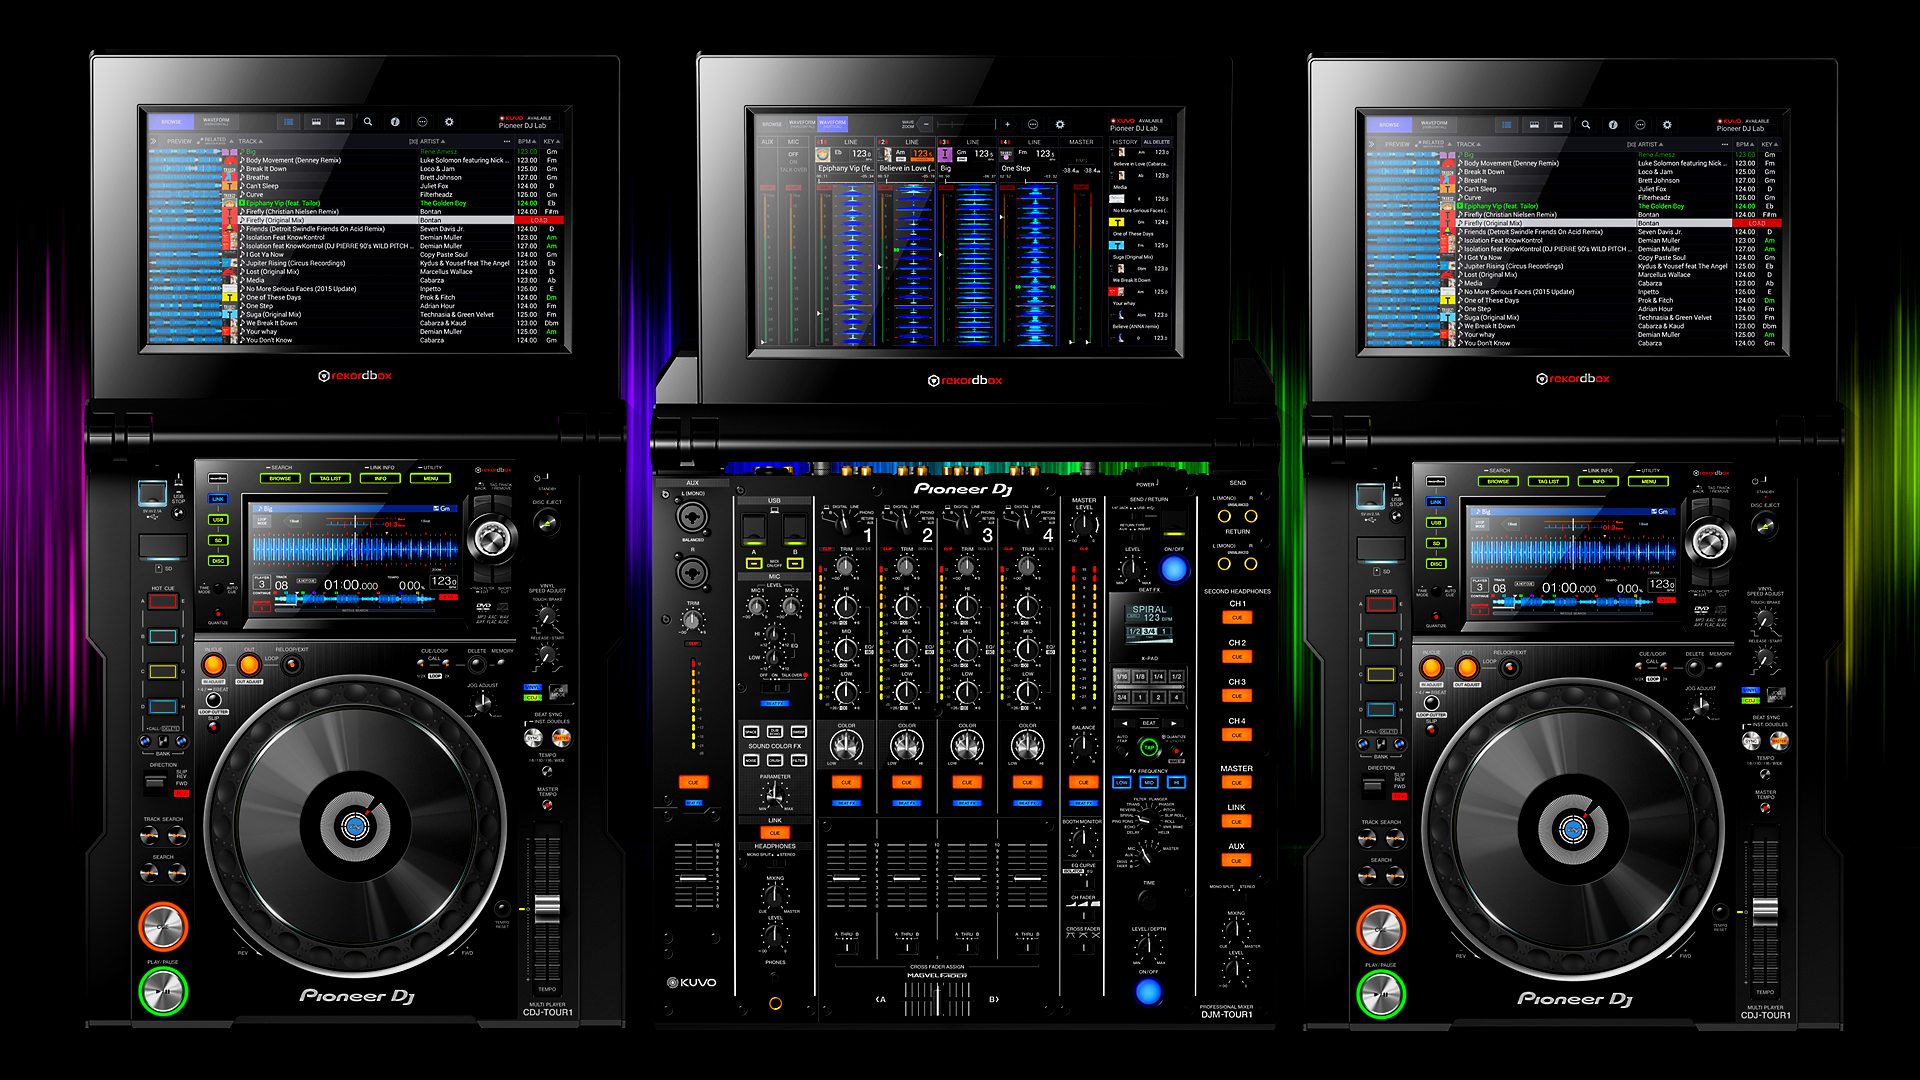Open the more options circle on left screen
This screenshot has height=1080, width=1920.
click(x=422, y=122)
